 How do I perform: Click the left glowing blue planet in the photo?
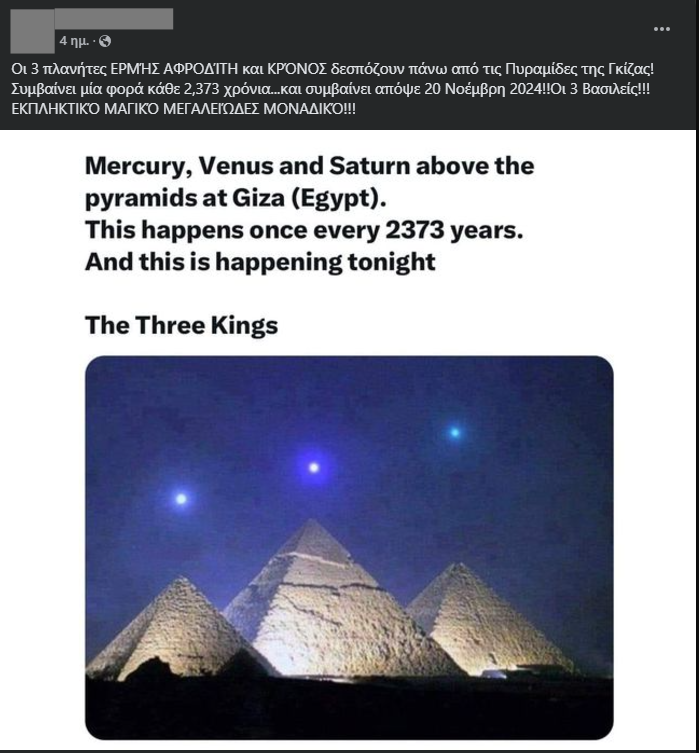pos(181,499)
